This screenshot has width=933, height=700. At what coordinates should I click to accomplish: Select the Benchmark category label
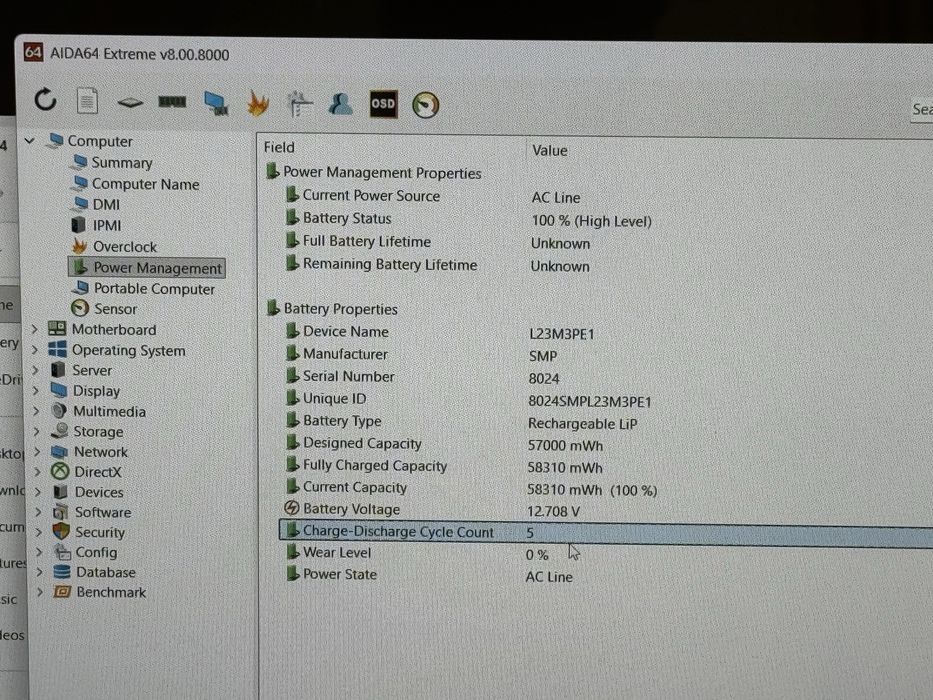pyautogui.click(x=111, y=592)
